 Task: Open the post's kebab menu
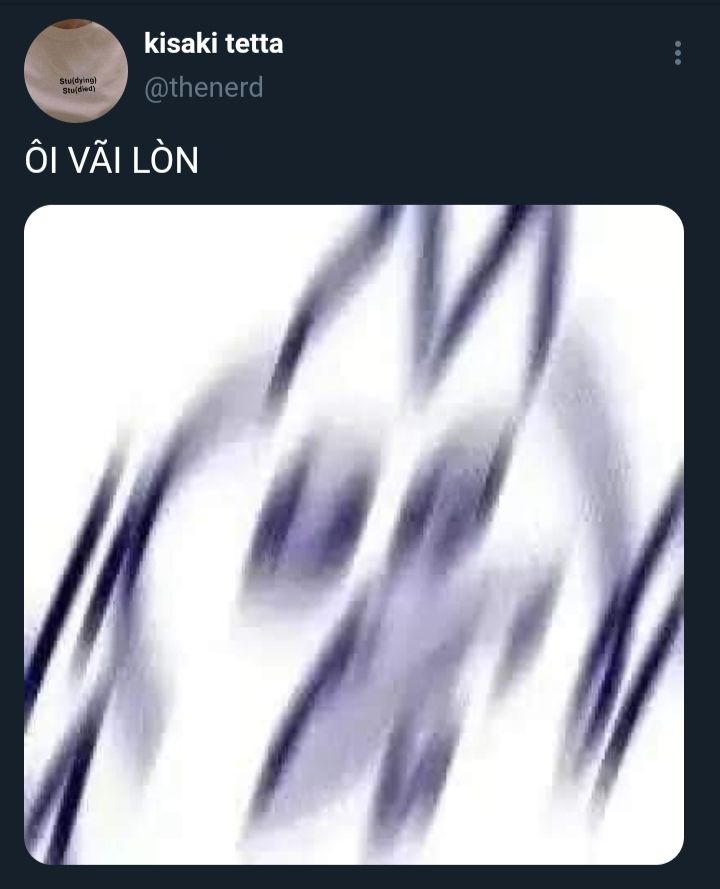click(x=678, y=53)
